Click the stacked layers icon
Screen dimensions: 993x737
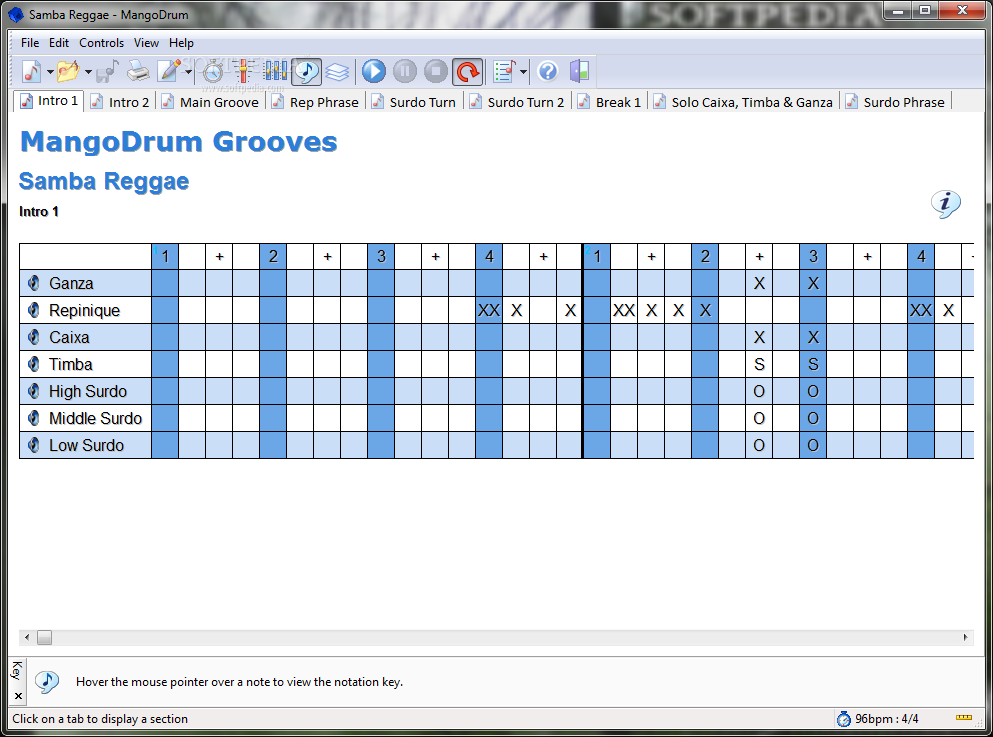click(337, 72)
